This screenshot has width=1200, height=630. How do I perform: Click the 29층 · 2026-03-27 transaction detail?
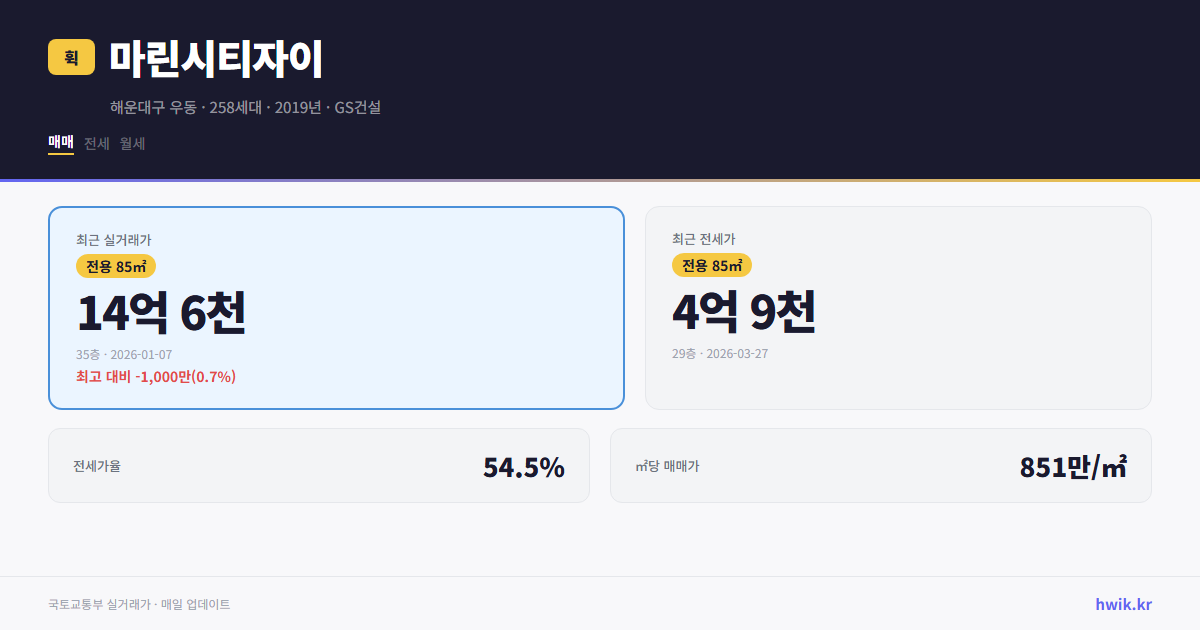(x=721, y=354)
